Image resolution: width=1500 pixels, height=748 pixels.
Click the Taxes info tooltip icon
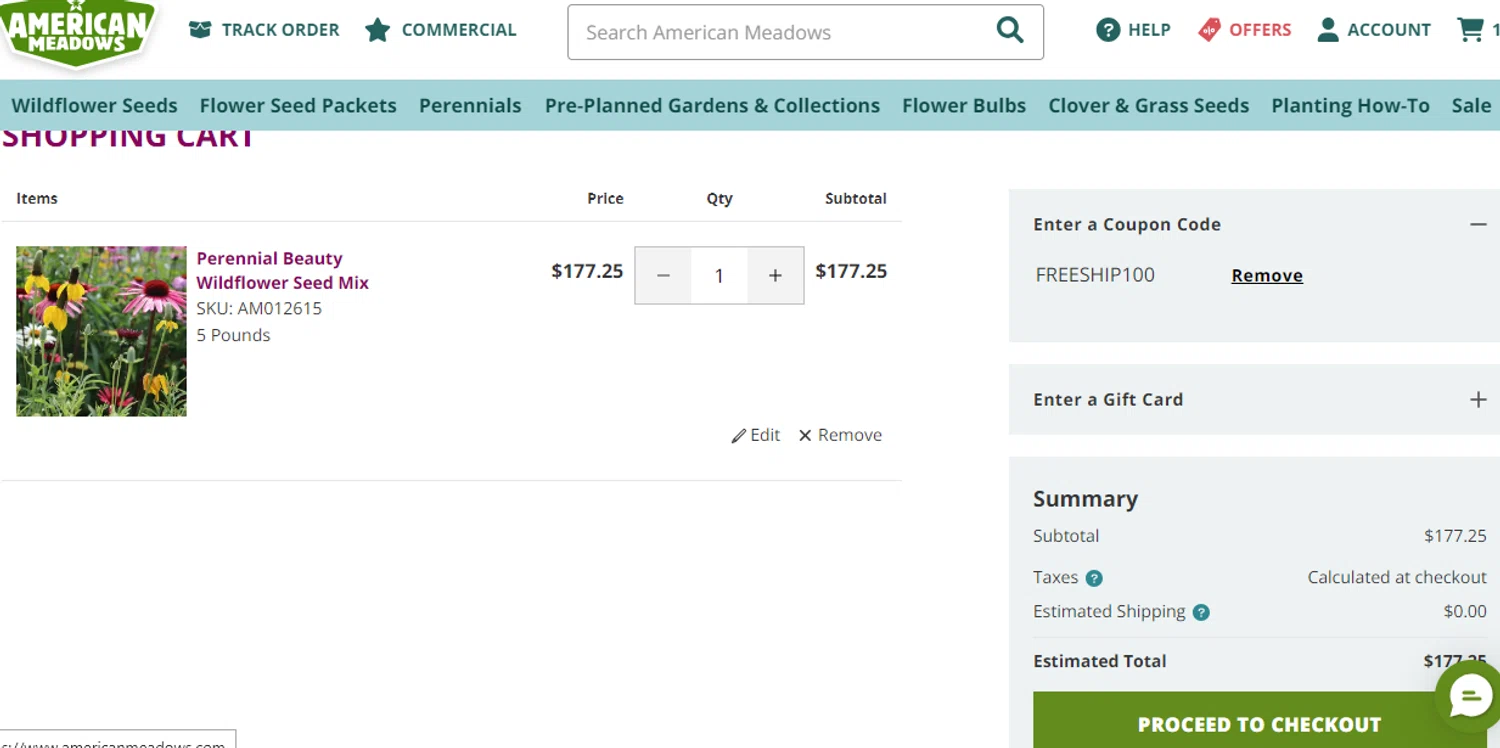(x=1094, y=578)
